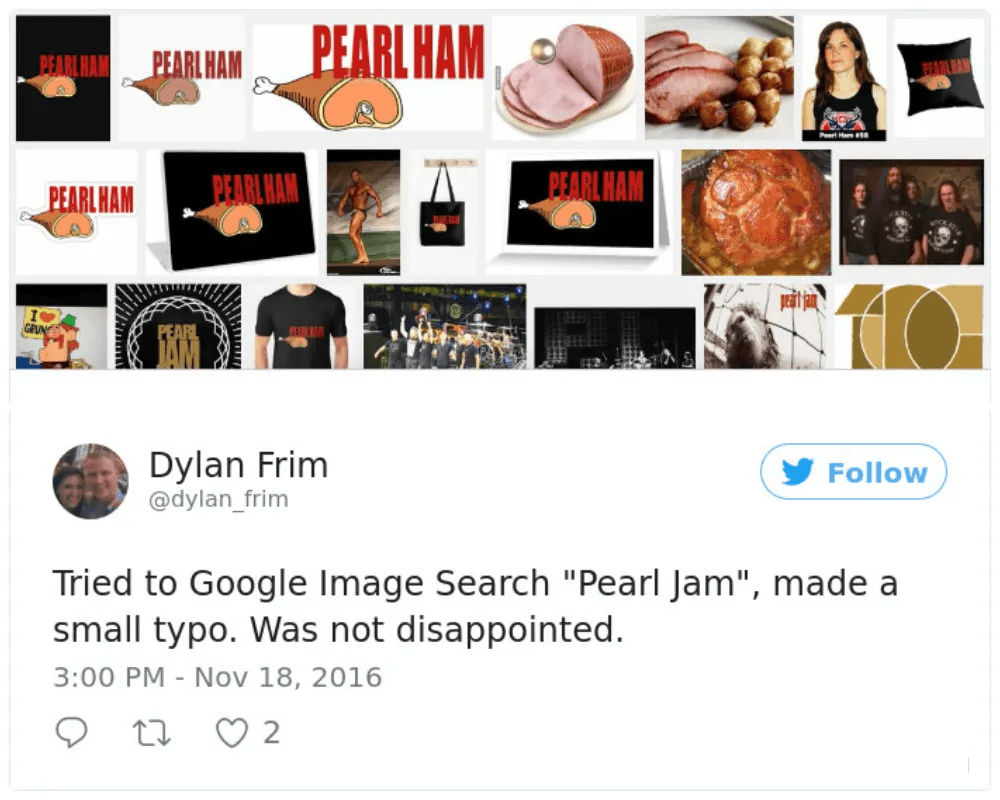
Task: Click the Twitter bird icon in Follow
Action: point(797,471)
